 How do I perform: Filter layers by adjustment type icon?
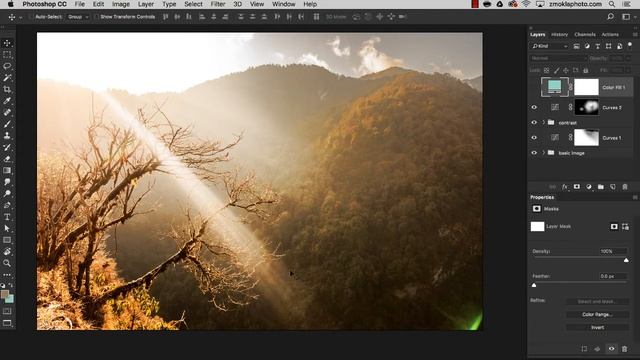587,46
